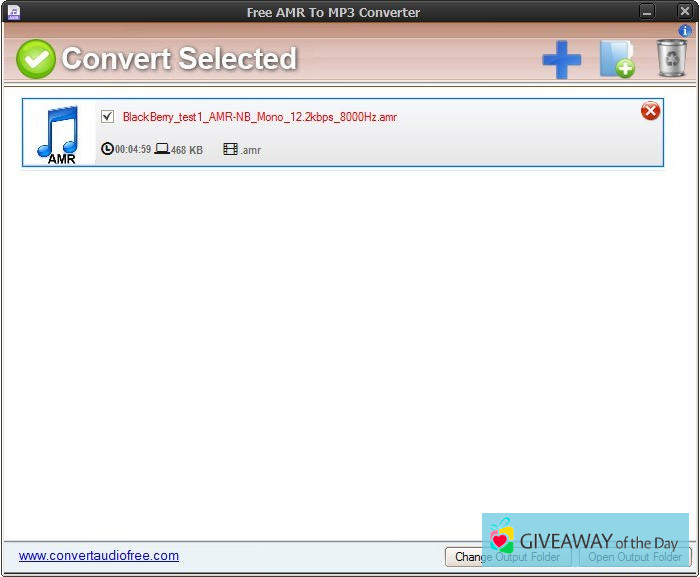Open the blue info icon
Image resolution: width=700 pixels, height=577 pixels.
pos(685,31)
